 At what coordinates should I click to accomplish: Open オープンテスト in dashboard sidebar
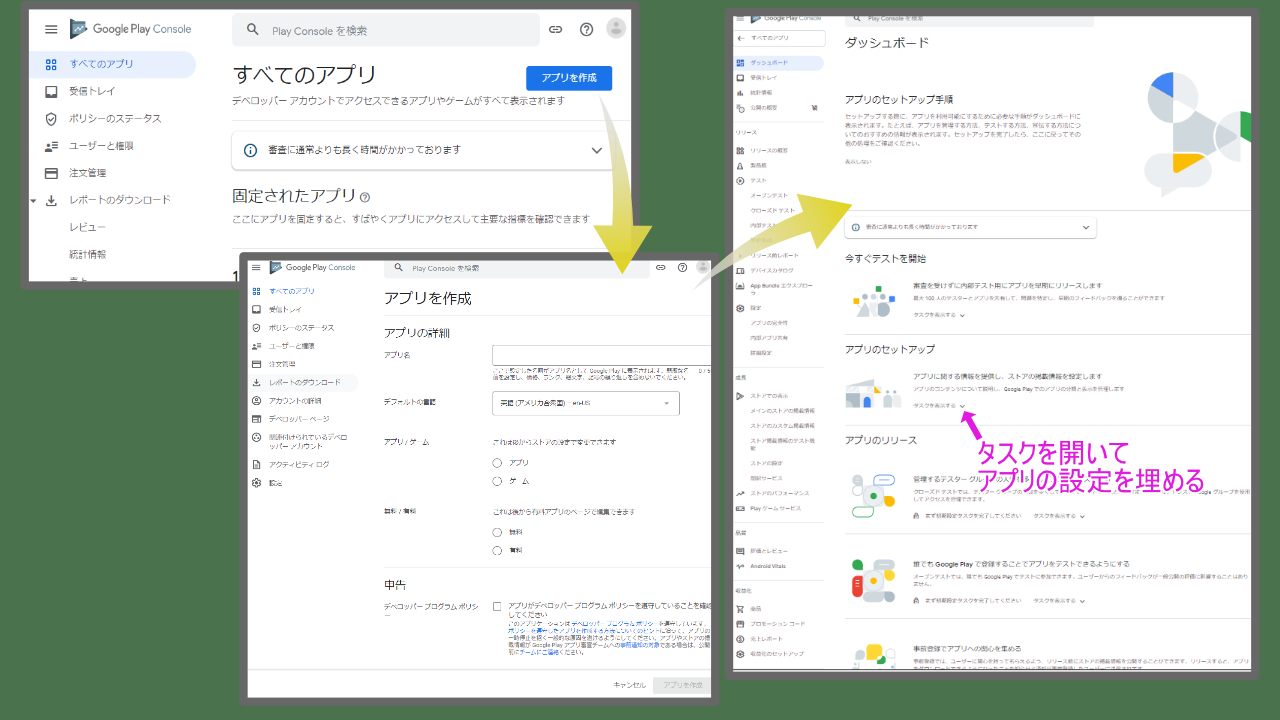(x=770, y=196)
